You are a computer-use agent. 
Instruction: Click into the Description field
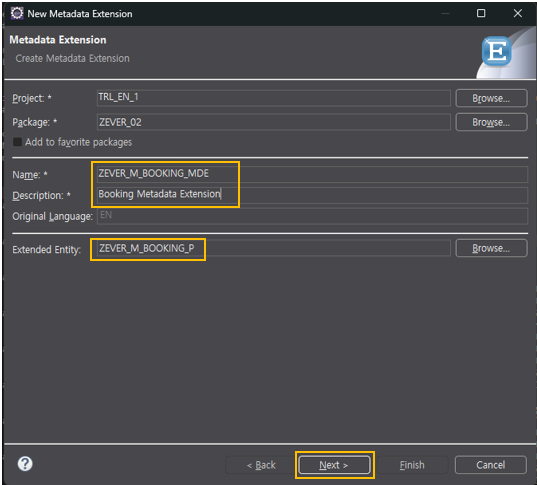pos(312,195)
